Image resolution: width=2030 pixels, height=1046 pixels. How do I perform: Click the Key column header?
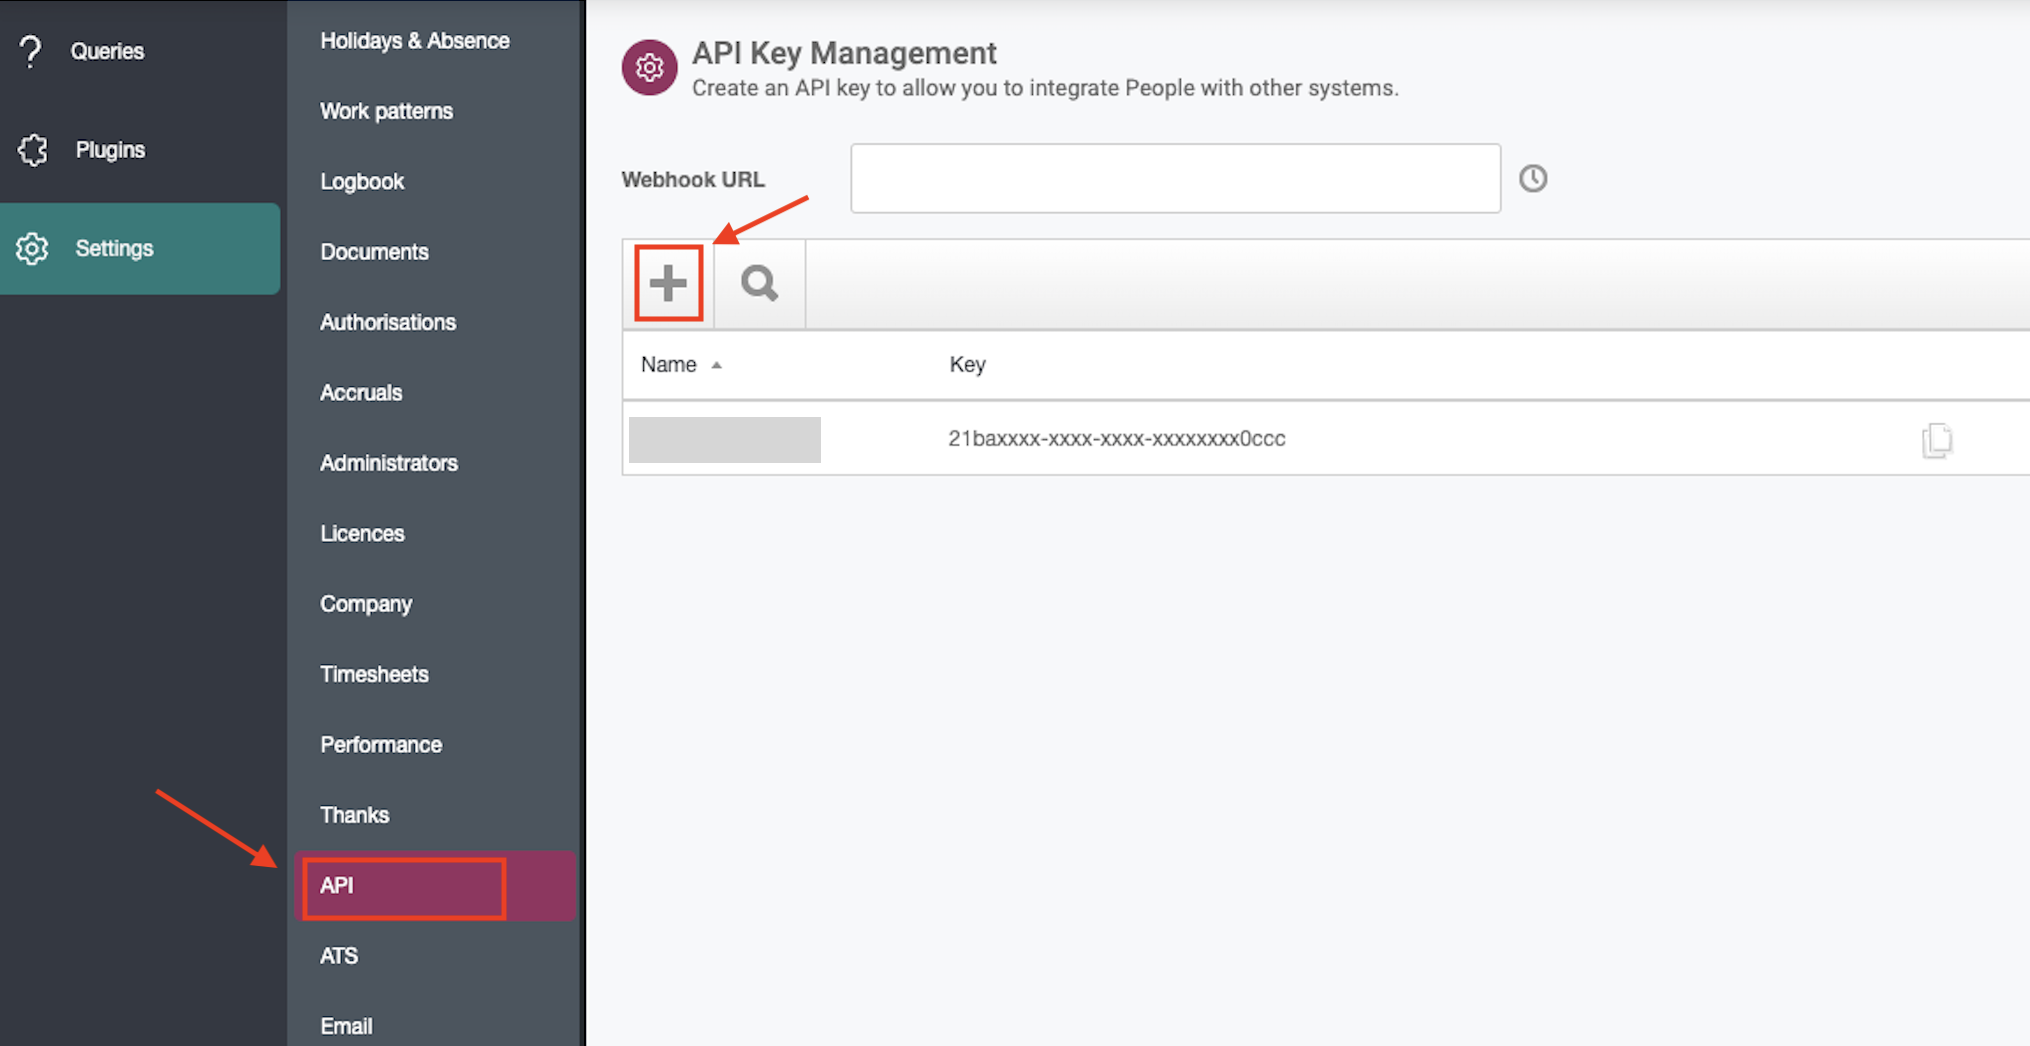(967, 365)
